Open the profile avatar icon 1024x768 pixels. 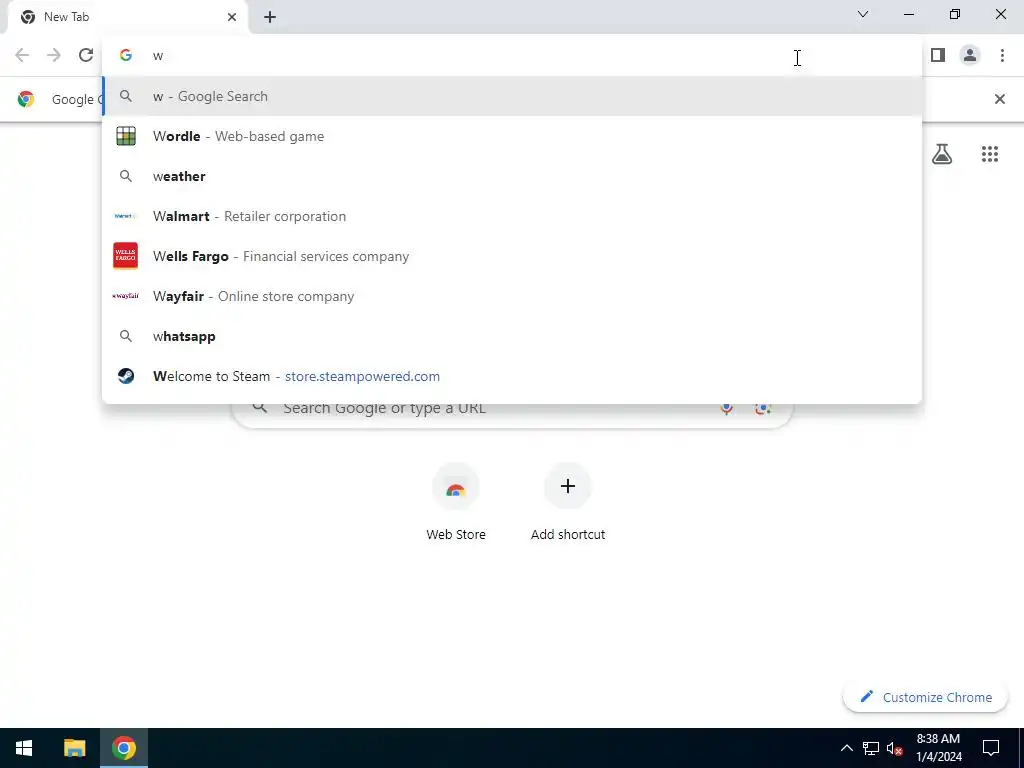pos(970,56)
